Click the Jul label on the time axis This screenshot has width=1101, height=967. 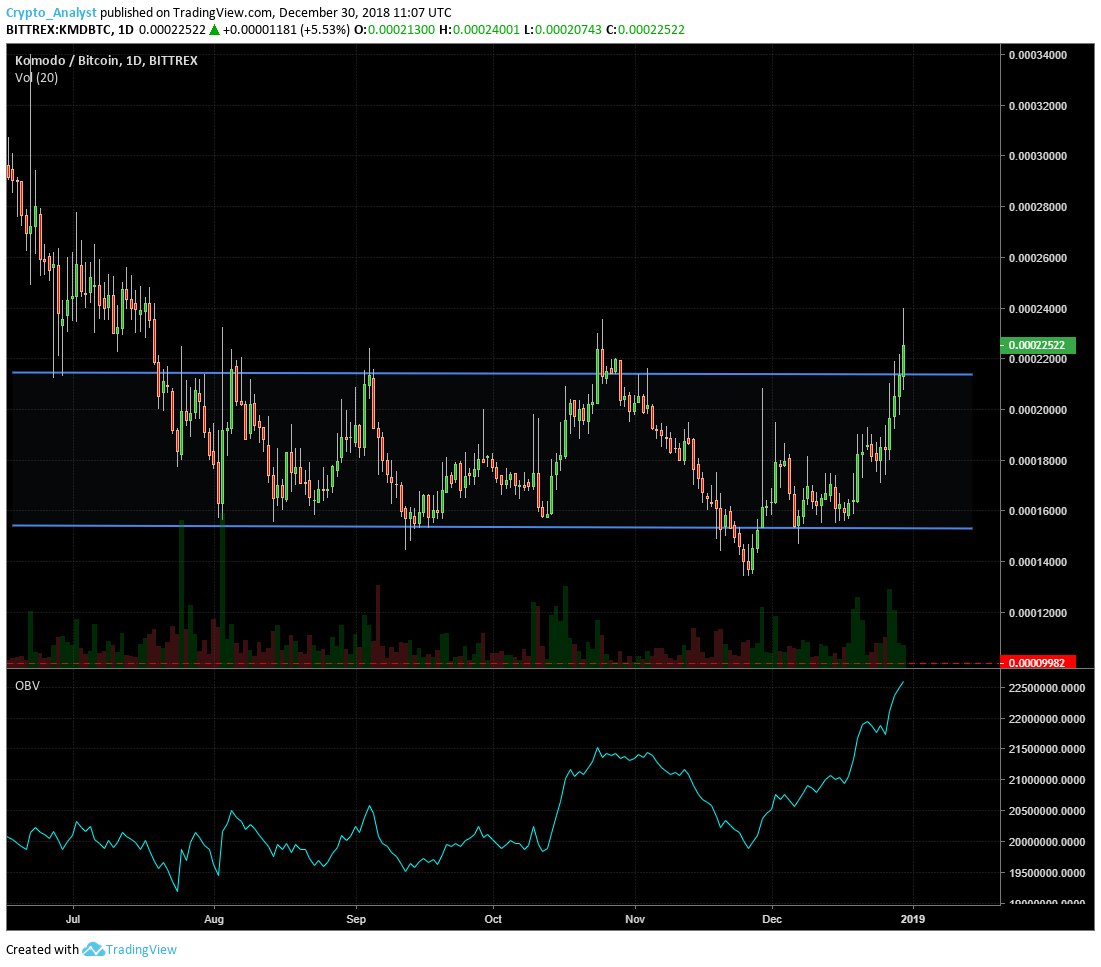[72, 918]
